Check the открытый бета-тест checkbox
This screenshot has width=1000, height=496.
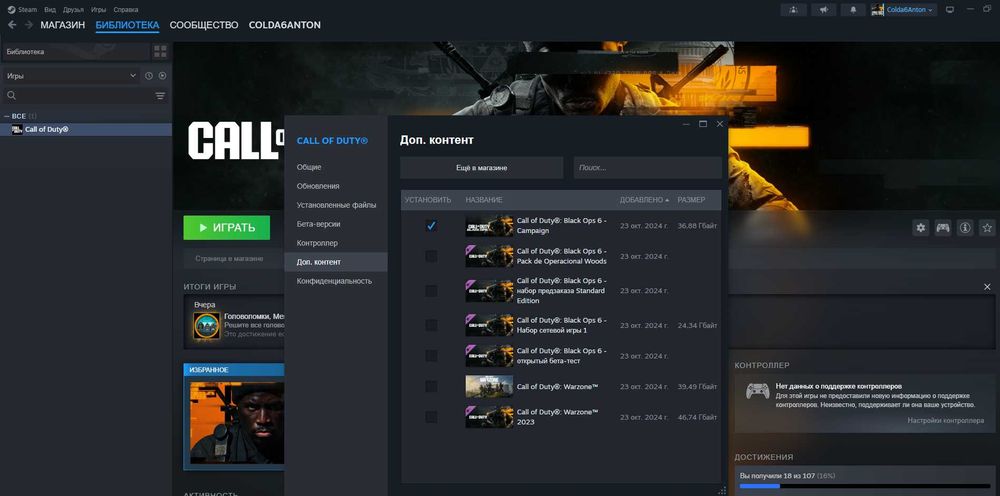[x=431, y=356]
